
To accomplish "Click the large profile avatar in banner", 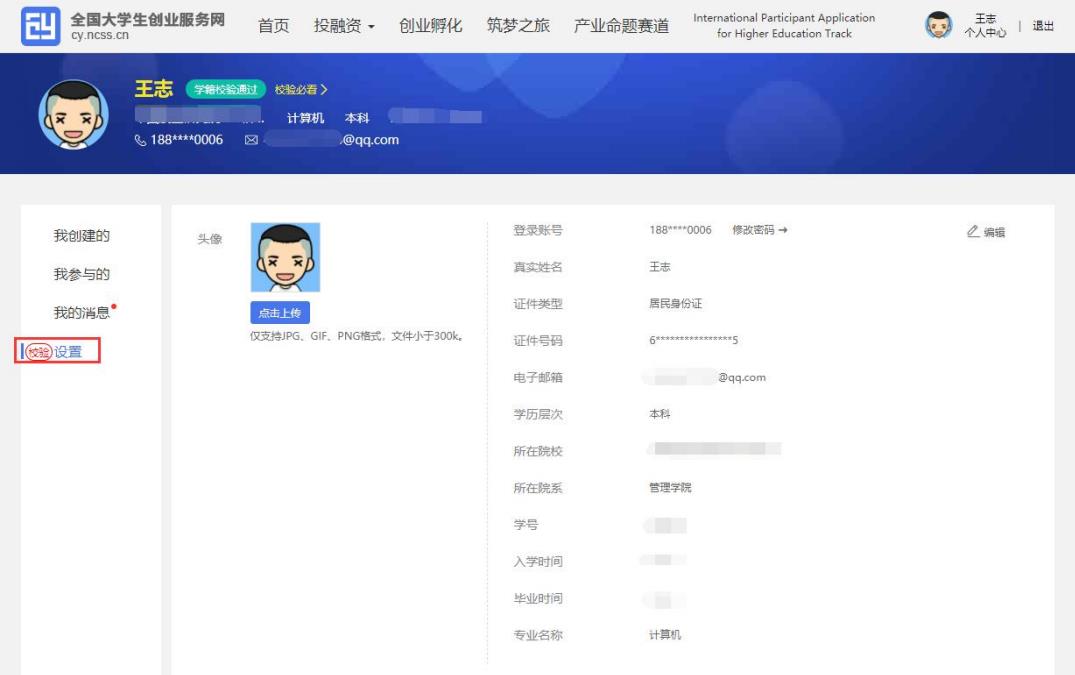I will (73, 115).
